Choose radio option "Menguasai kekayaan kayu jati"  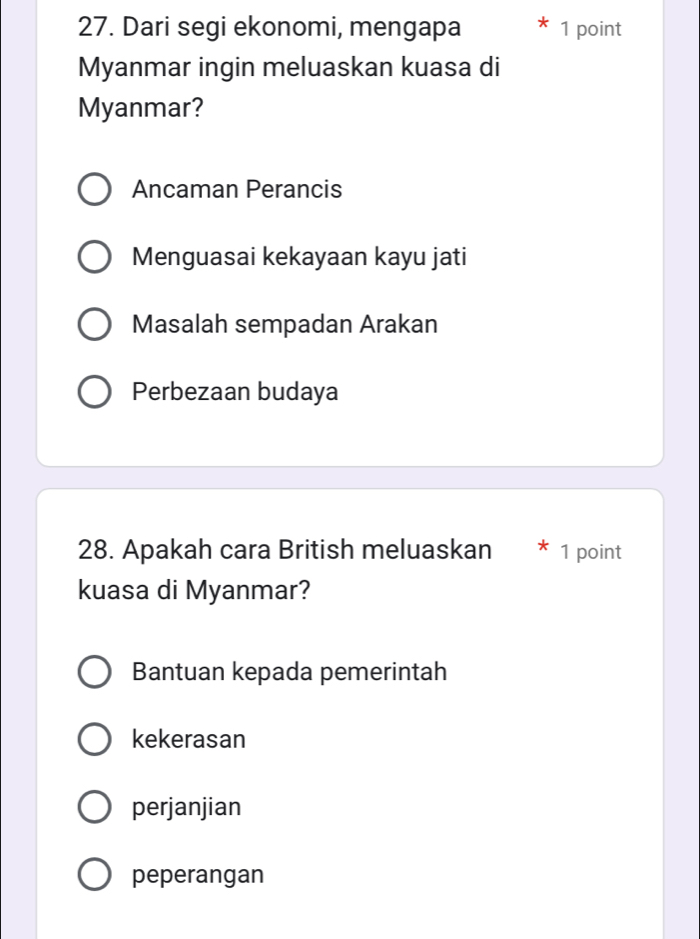[x=95, y=257]
